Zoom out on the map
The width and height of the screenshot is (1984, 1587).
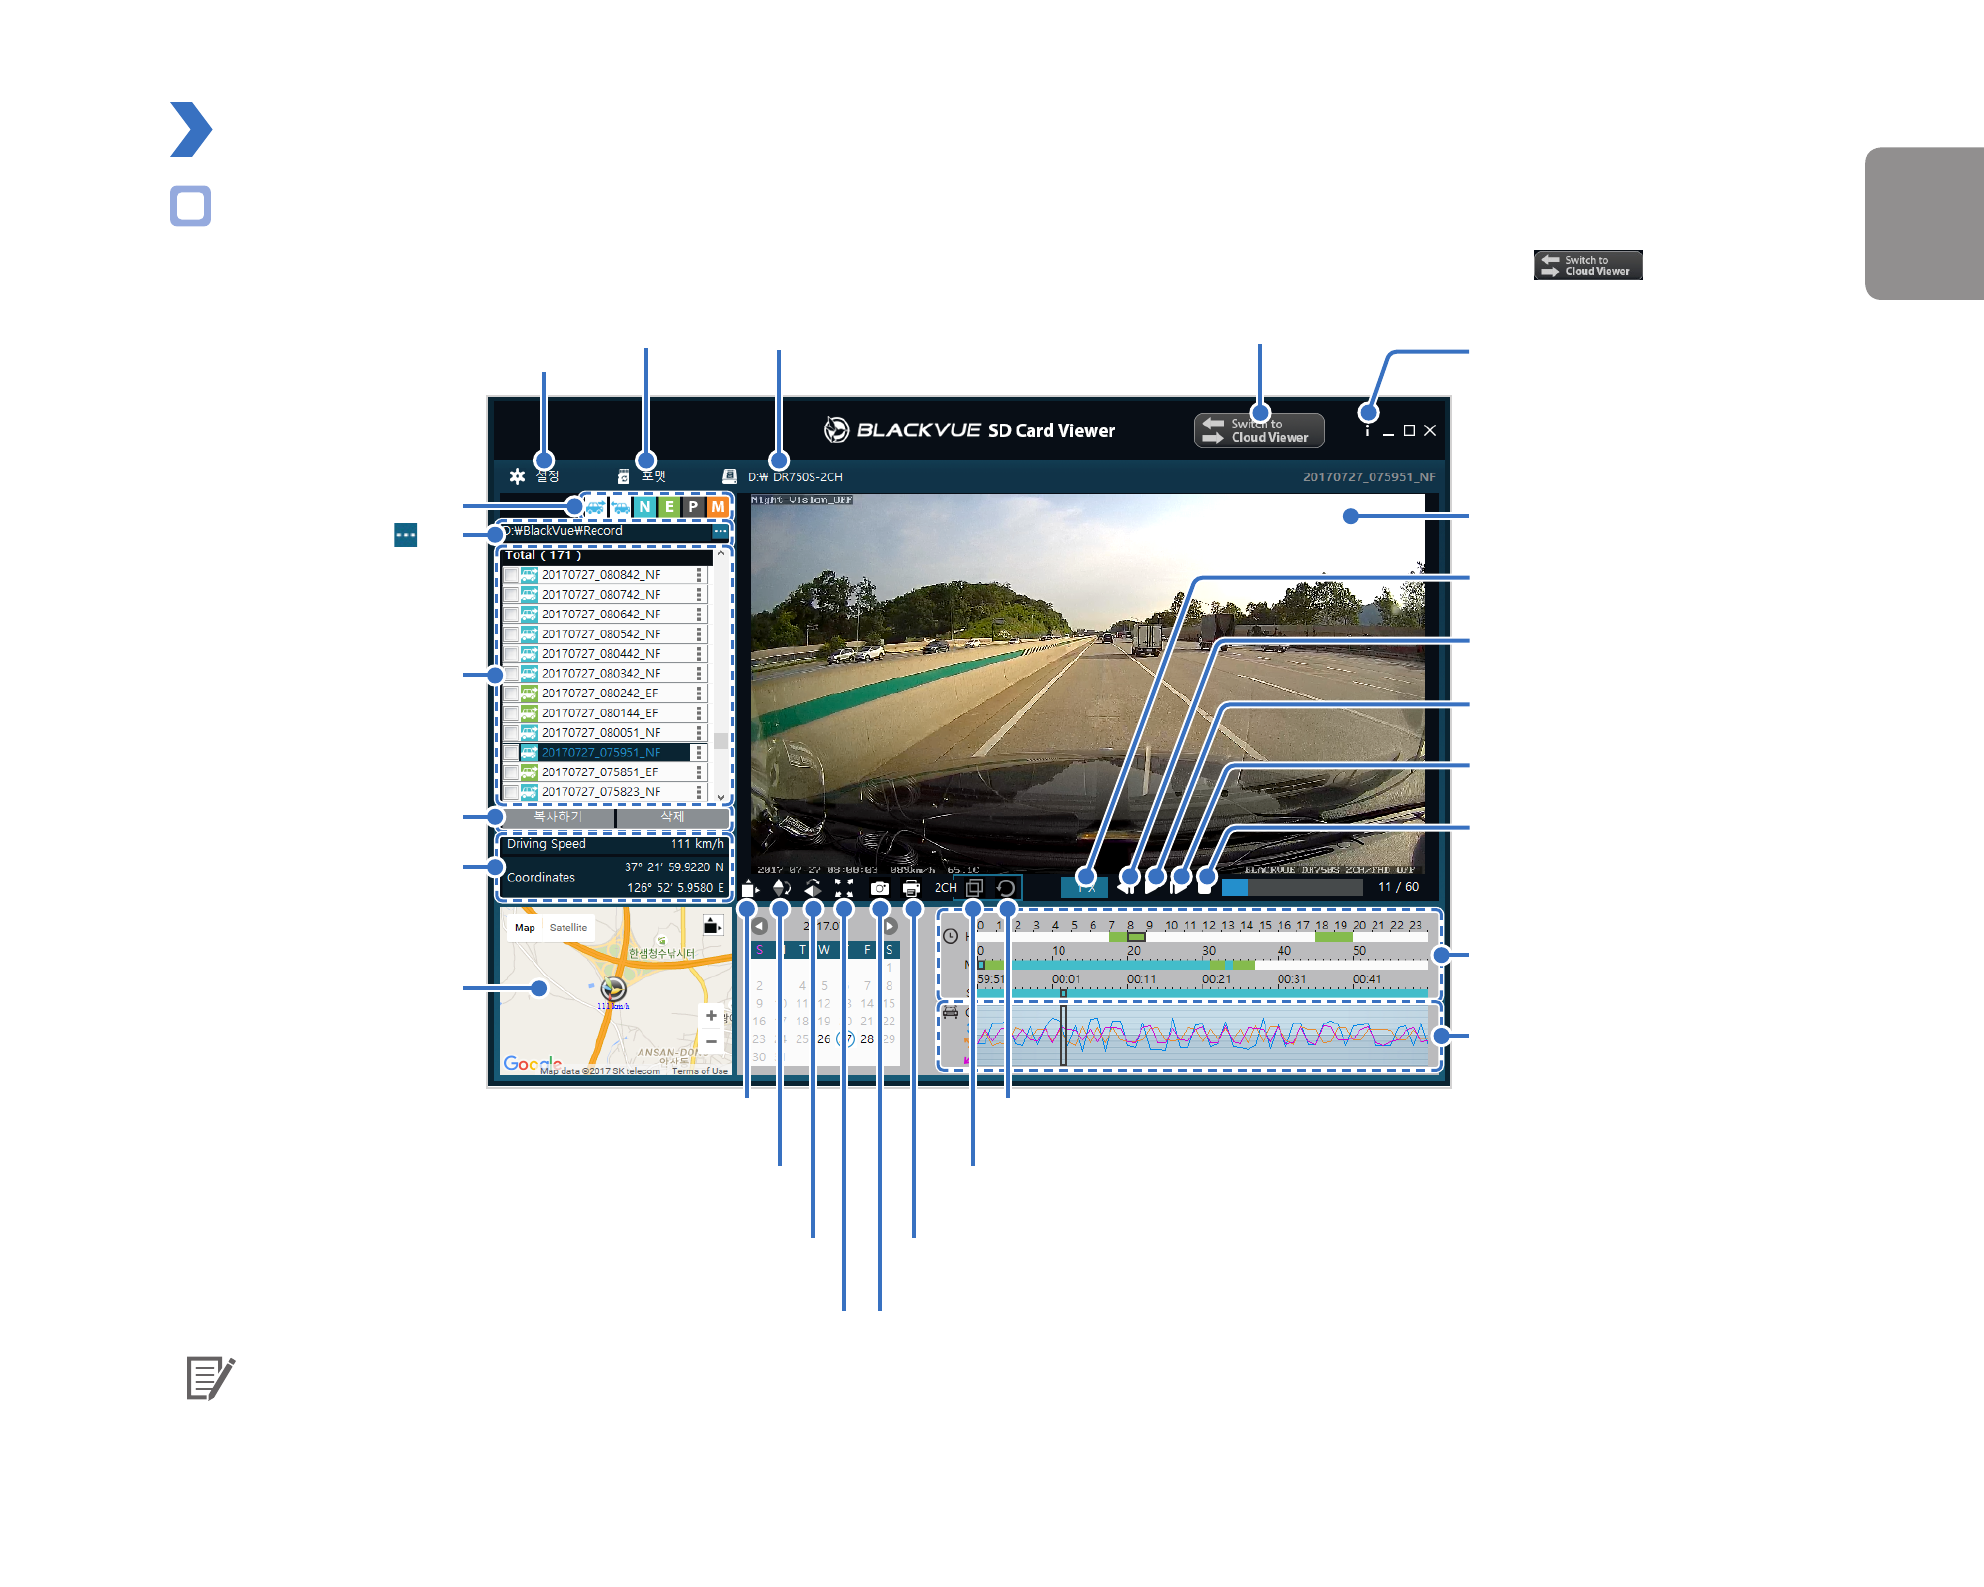click(711, 1041)
